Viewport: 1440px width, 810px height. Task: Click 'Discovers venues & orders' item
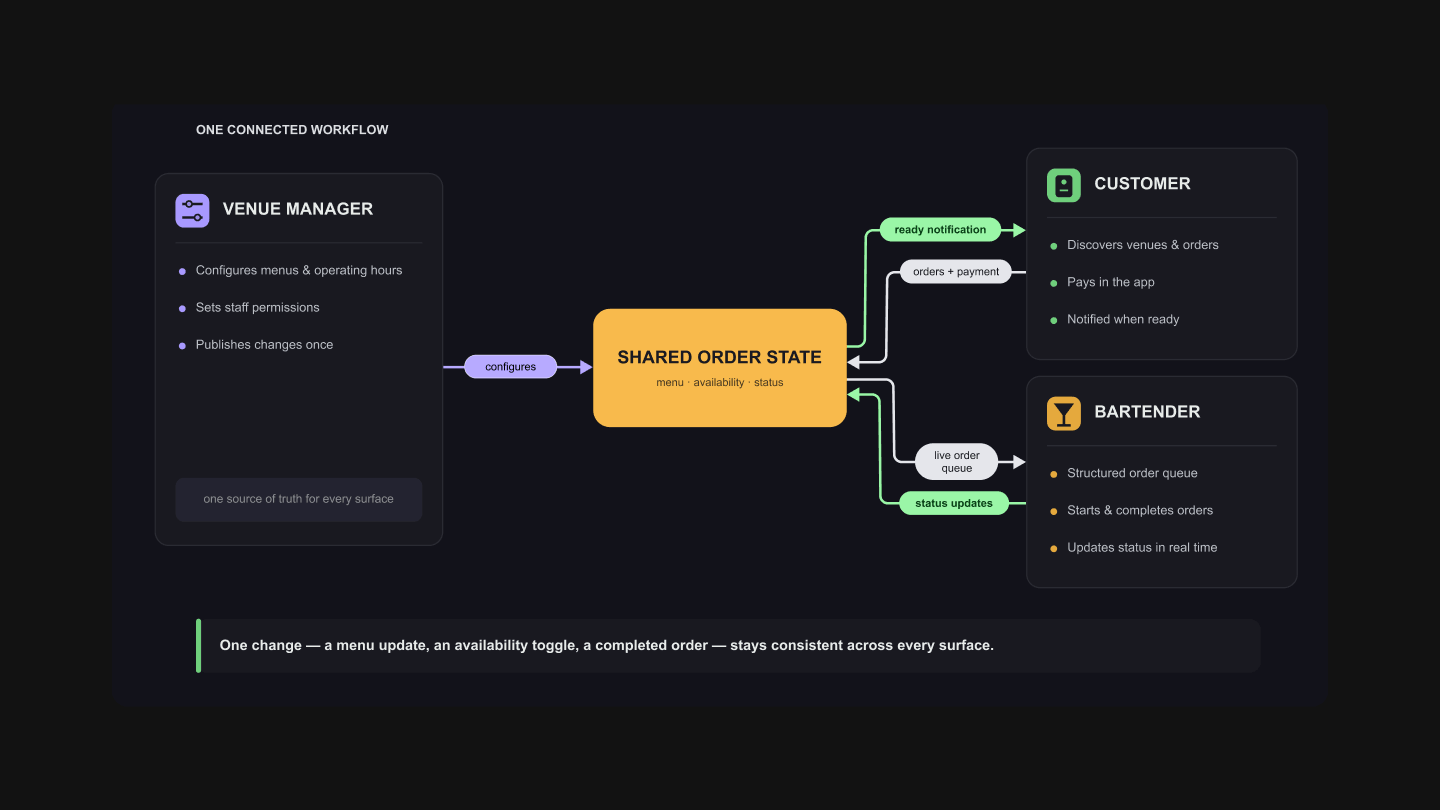point(1143,245)
